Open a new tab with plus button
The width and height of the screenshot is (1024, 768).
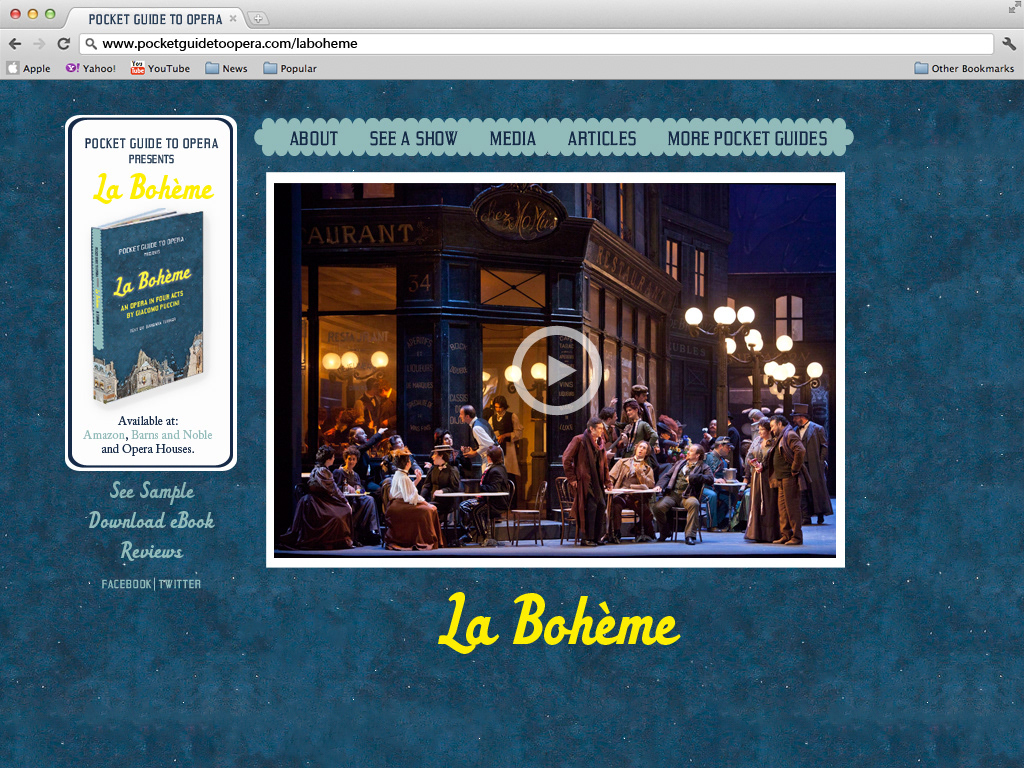tap(257, 19)
